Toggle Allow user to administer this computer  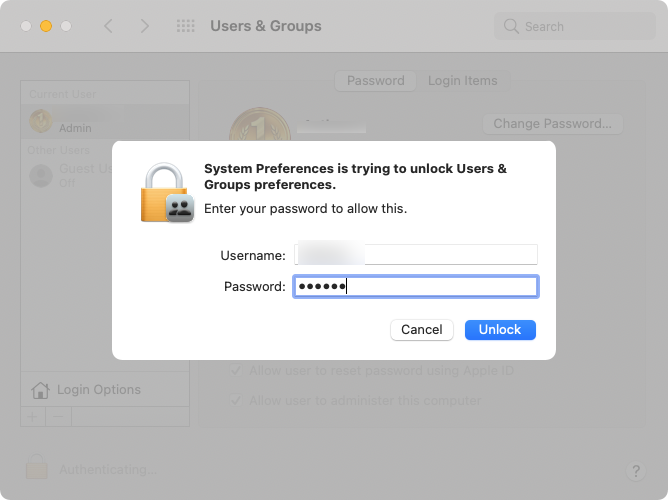tap(236, 400)
